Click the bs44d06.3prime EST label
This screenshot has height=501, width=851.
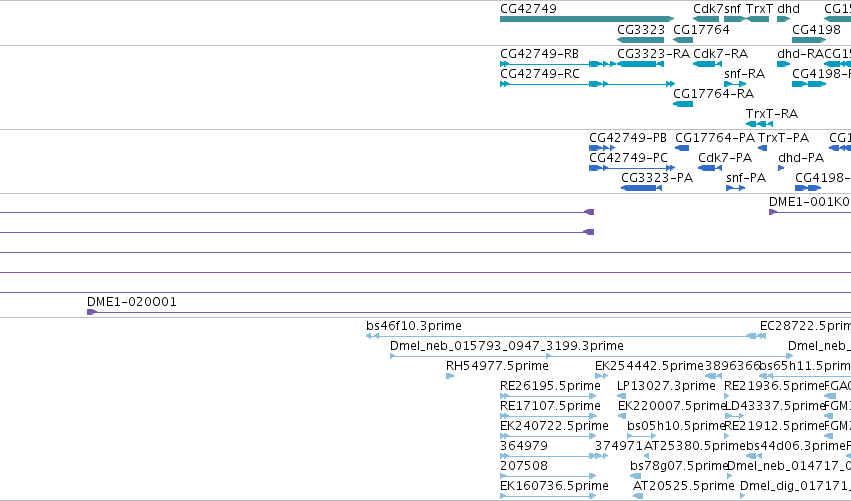(796, 446)
